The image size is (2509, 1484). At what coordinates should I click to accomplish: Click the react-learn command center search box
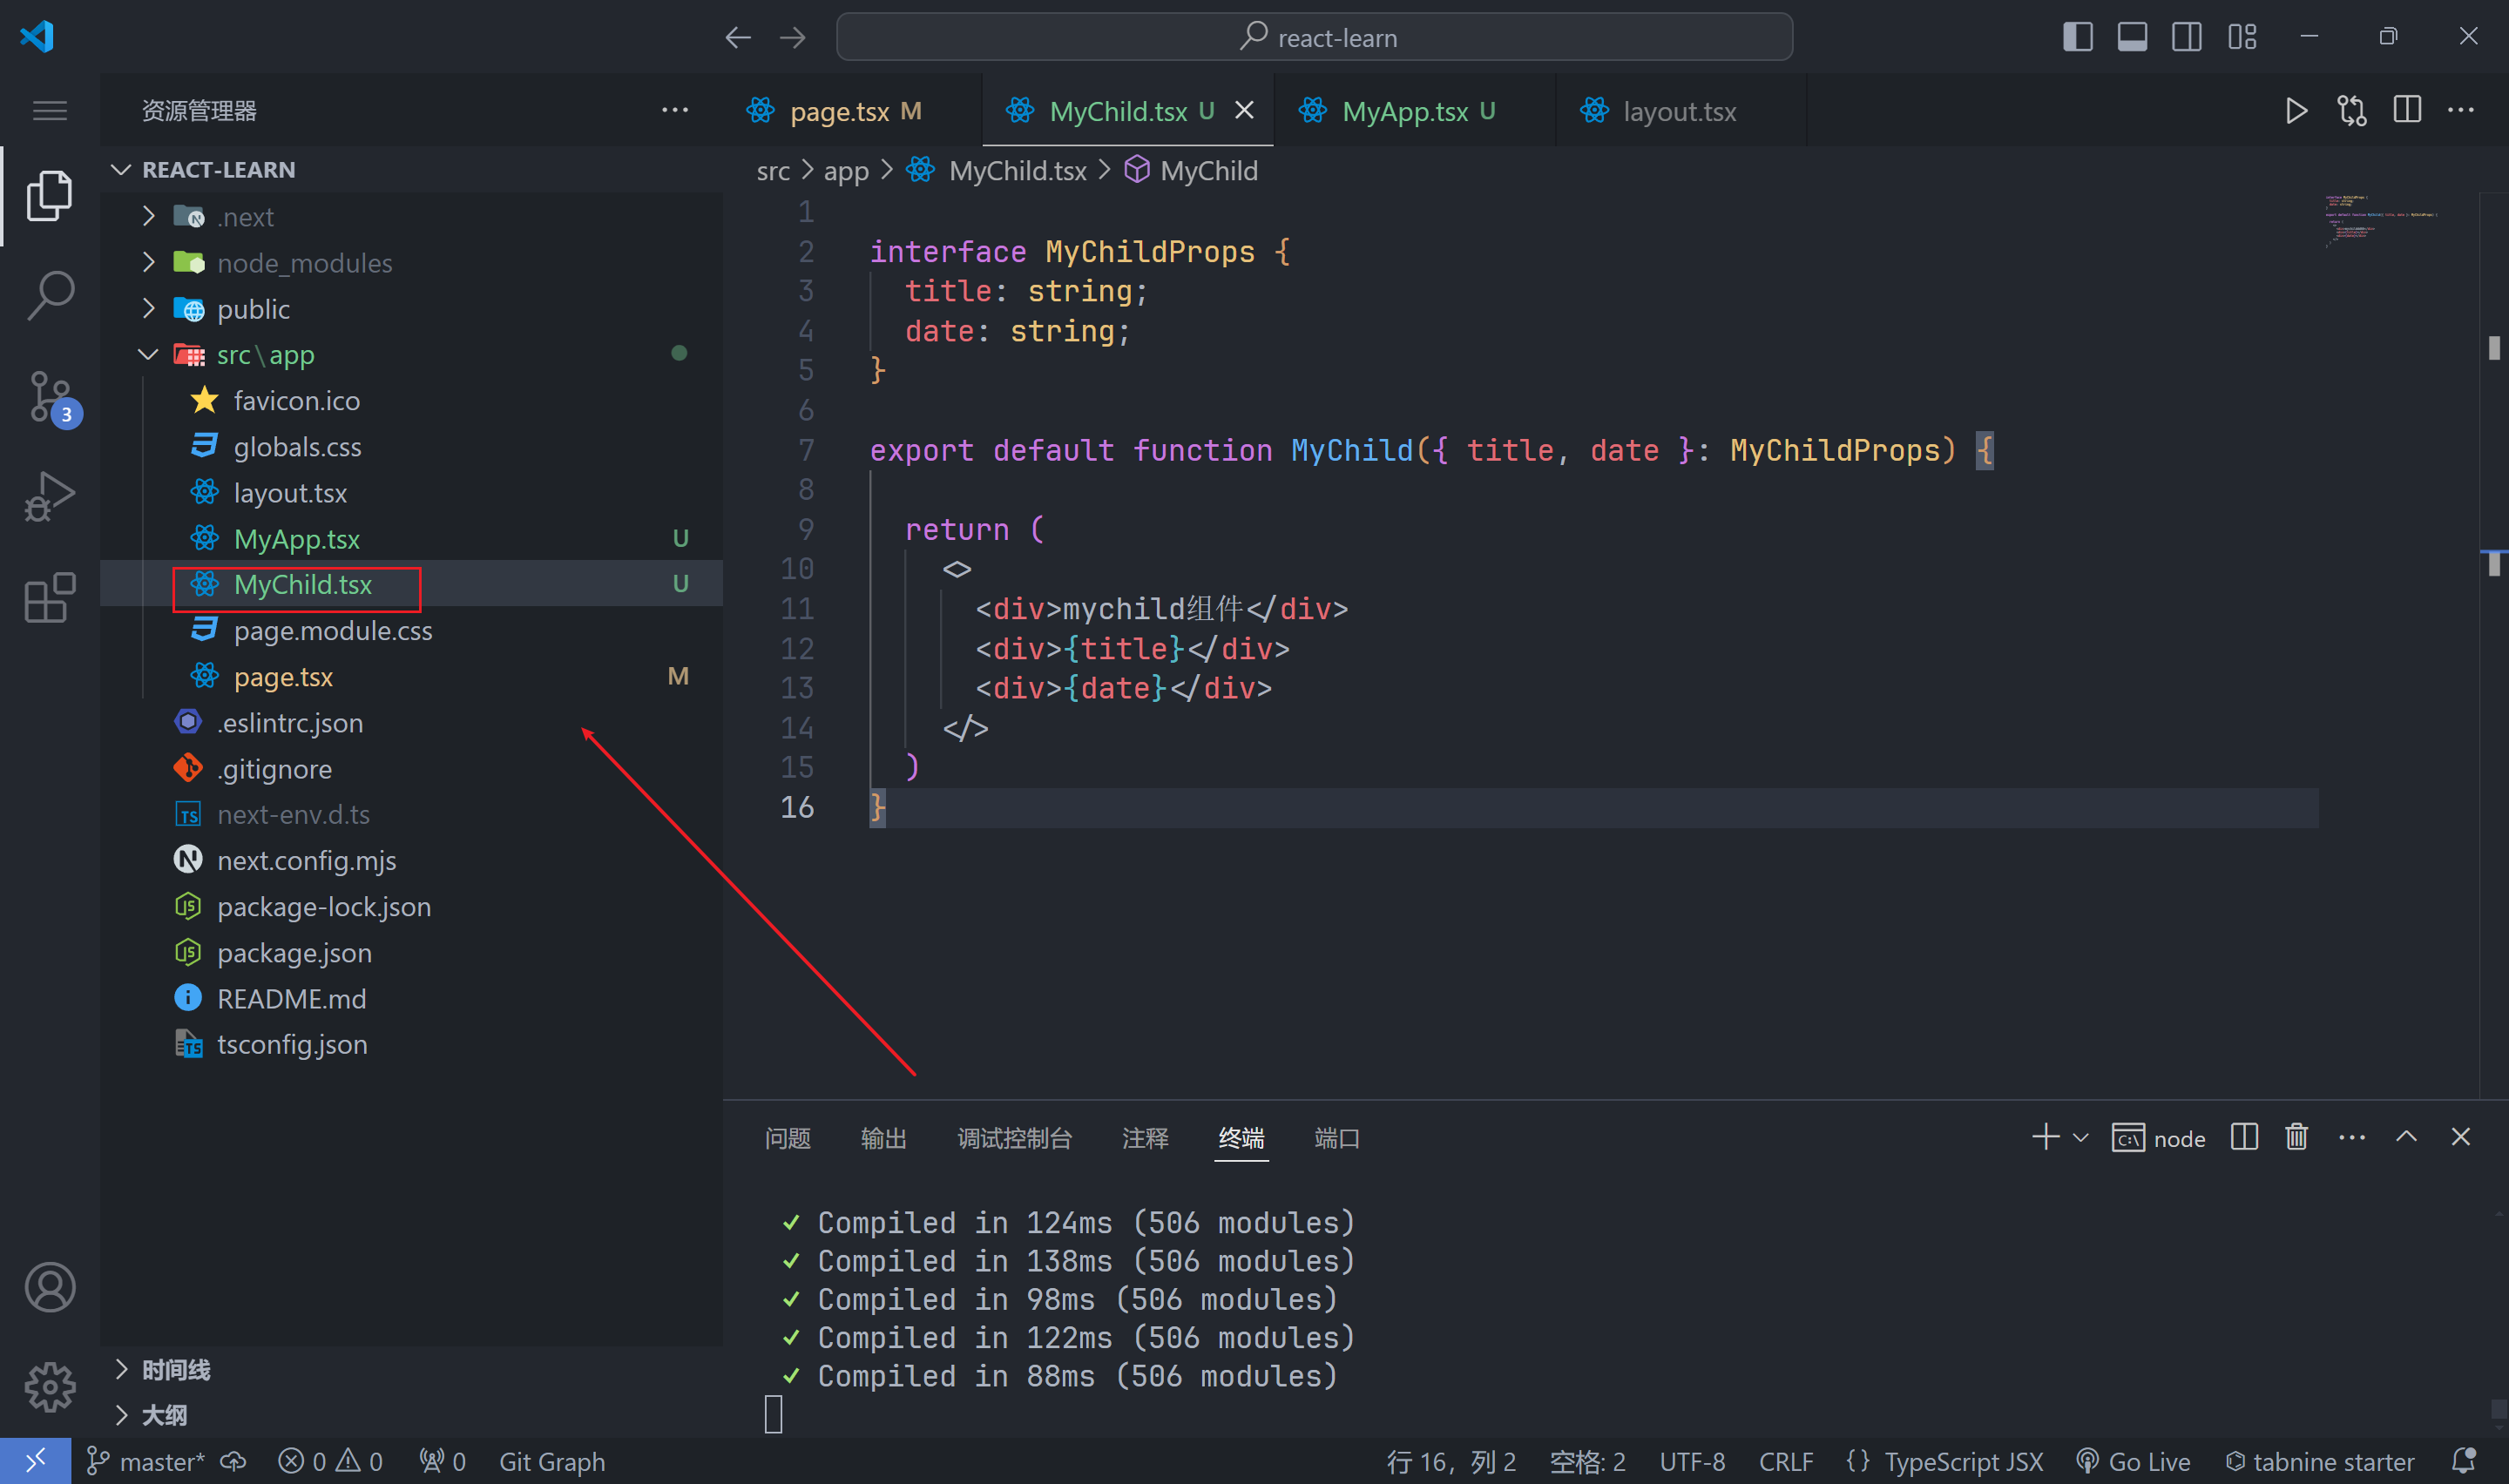tap(1314, 37)
